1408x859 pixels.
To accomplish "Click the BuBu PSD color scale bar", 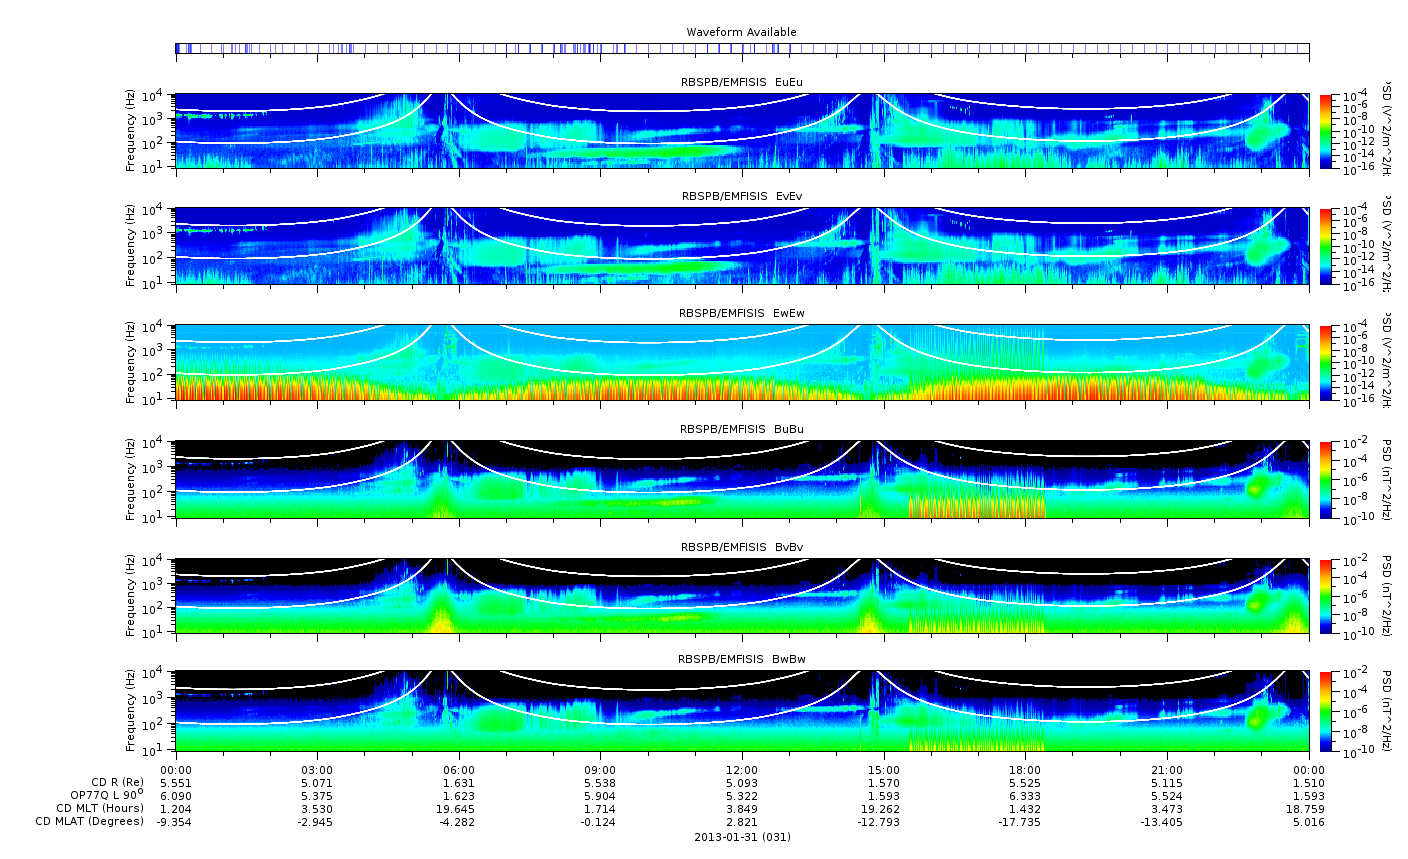I will coord(1326,479).
